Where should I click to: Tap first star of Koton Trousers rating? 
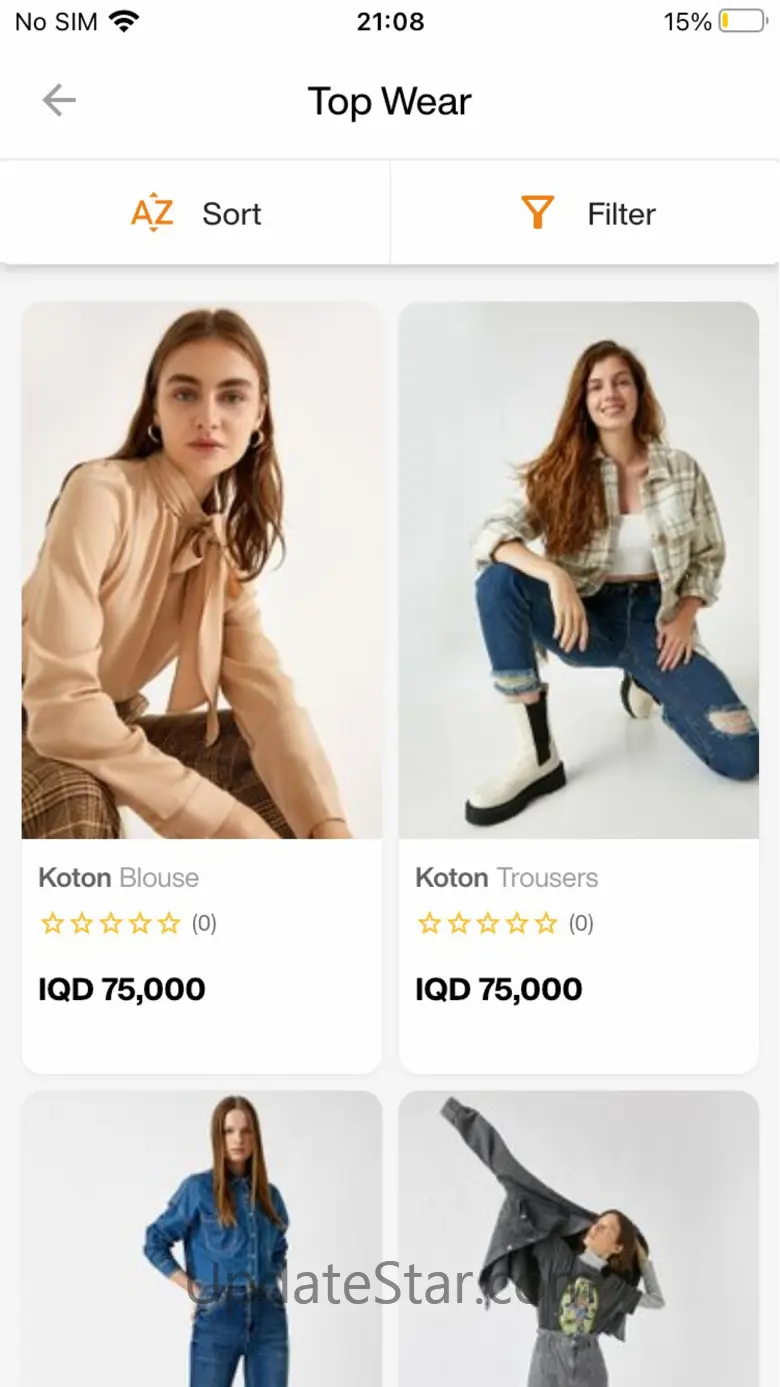(x=429, y=923)
